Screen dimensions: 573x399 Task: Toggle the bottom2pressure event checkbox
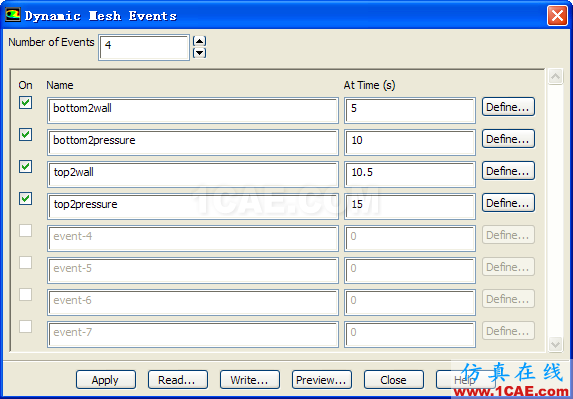[26, 134]
